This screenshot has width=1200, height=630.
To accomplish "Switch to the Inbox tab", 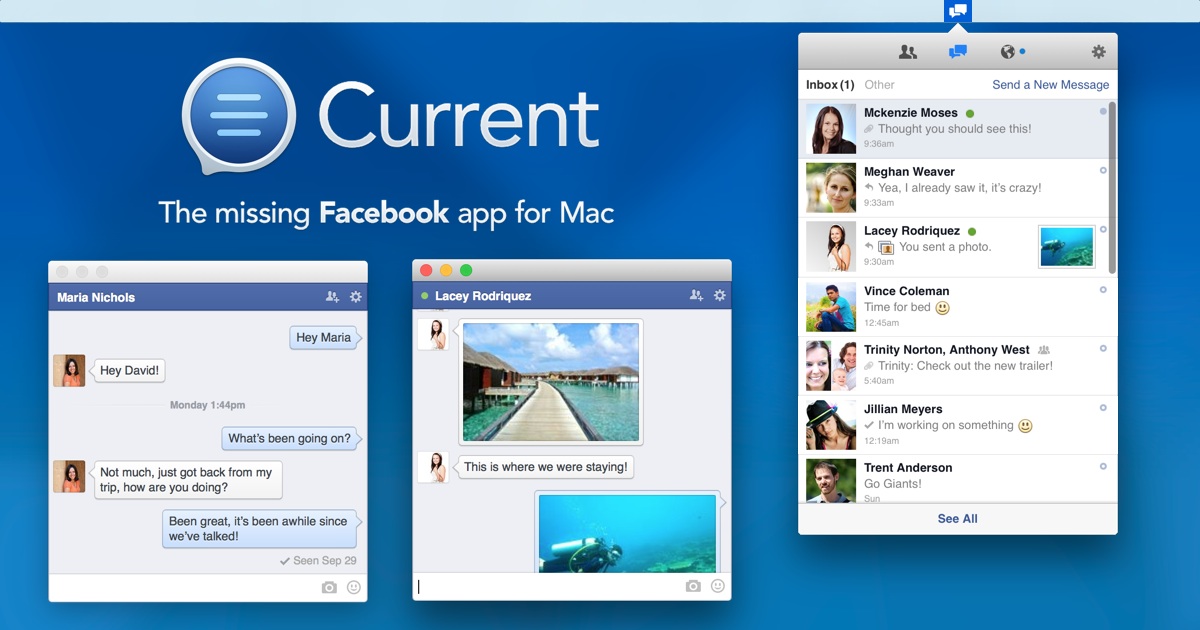I will 829,85.
